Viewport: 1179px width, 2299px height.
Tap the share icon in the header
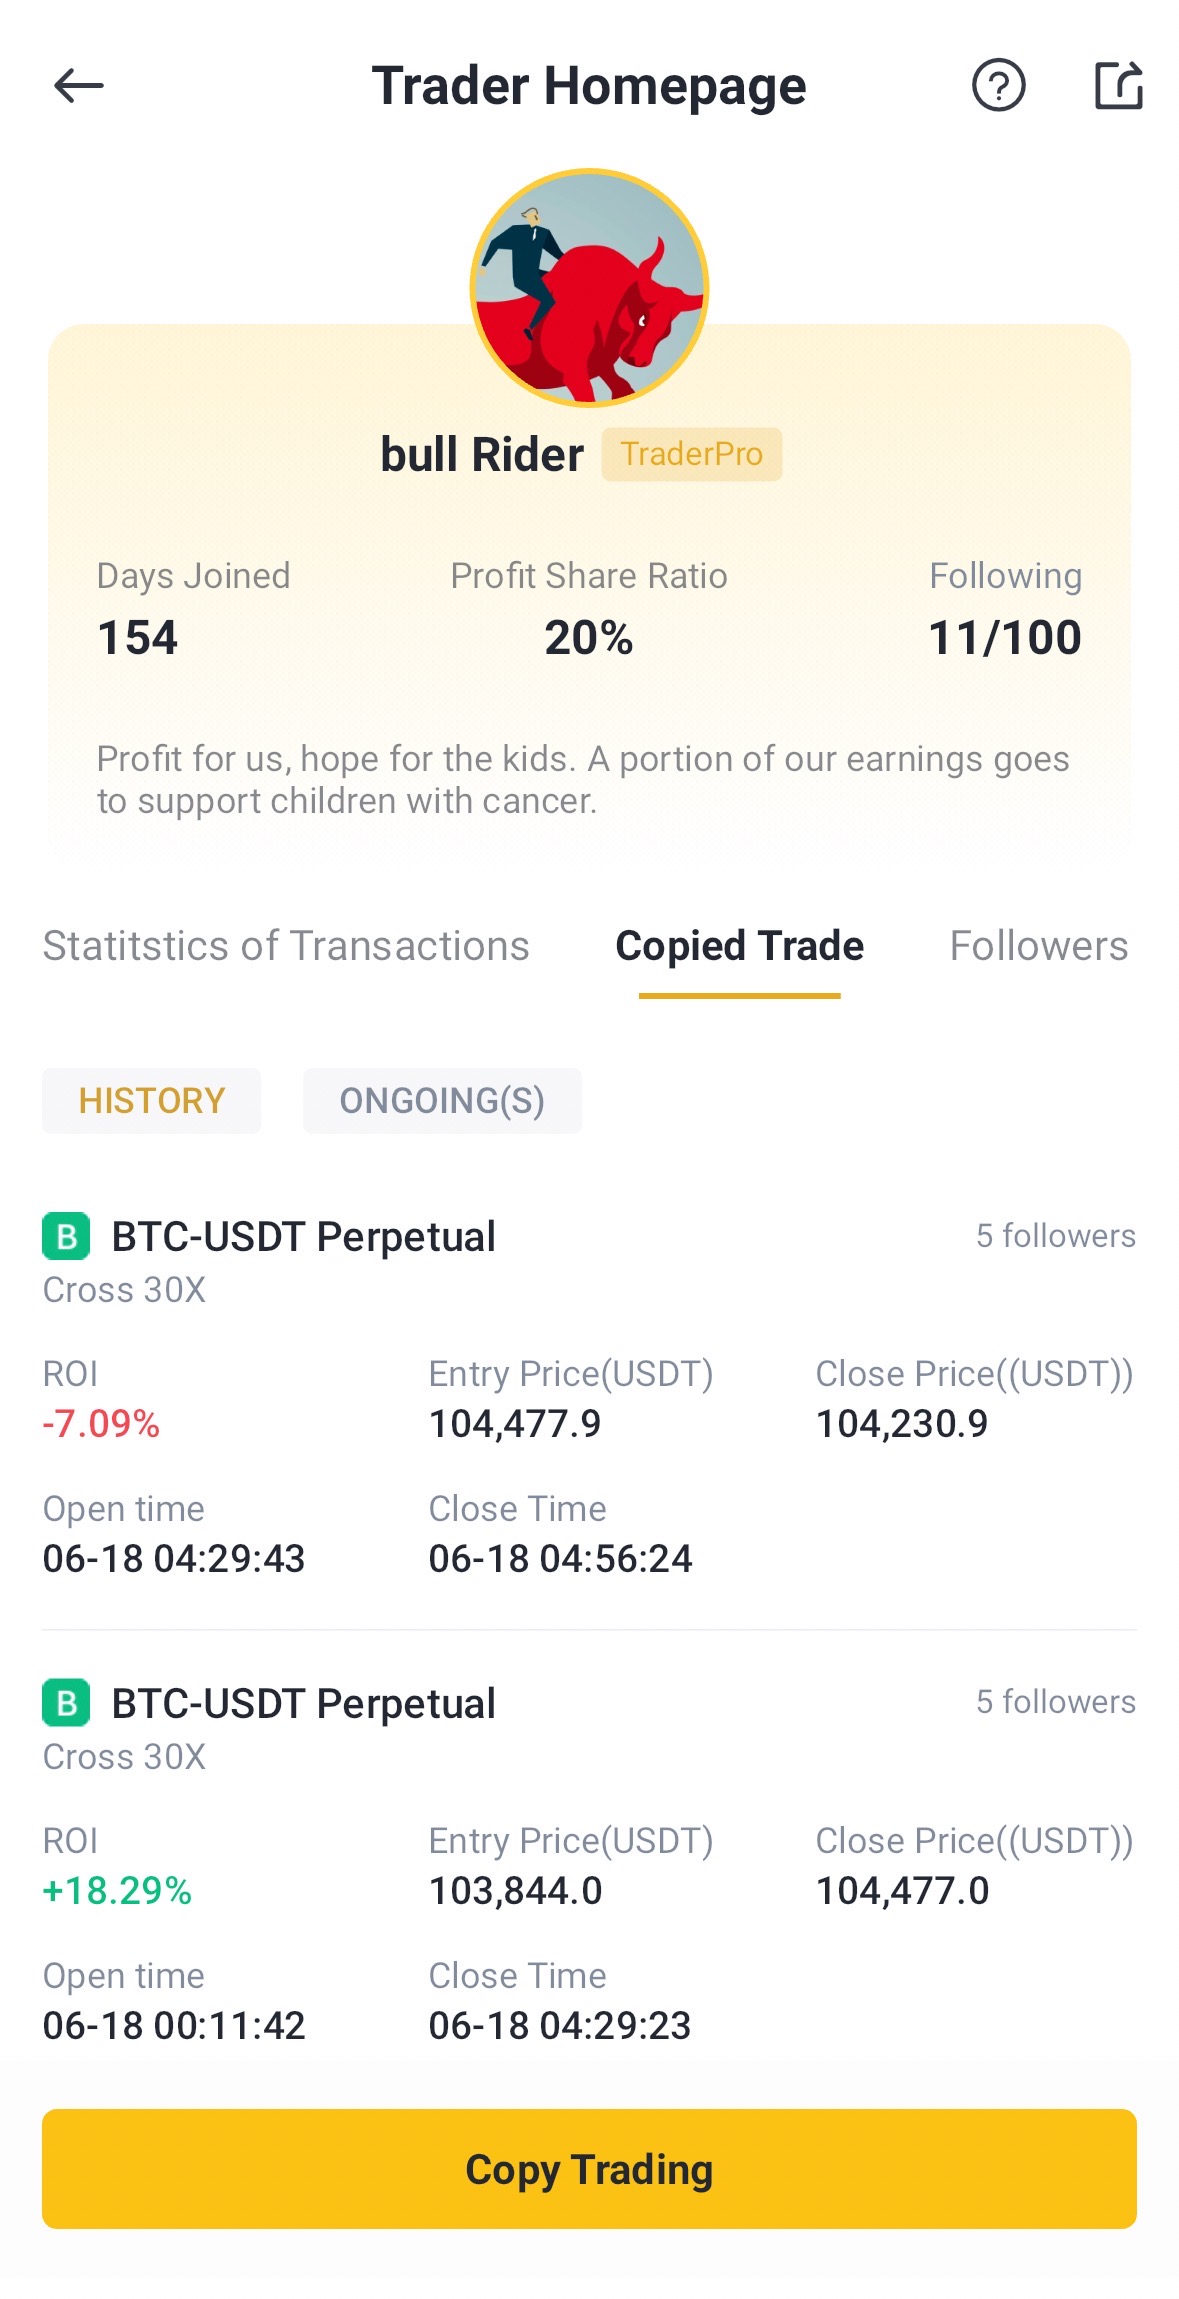(x=1118, y=85)
